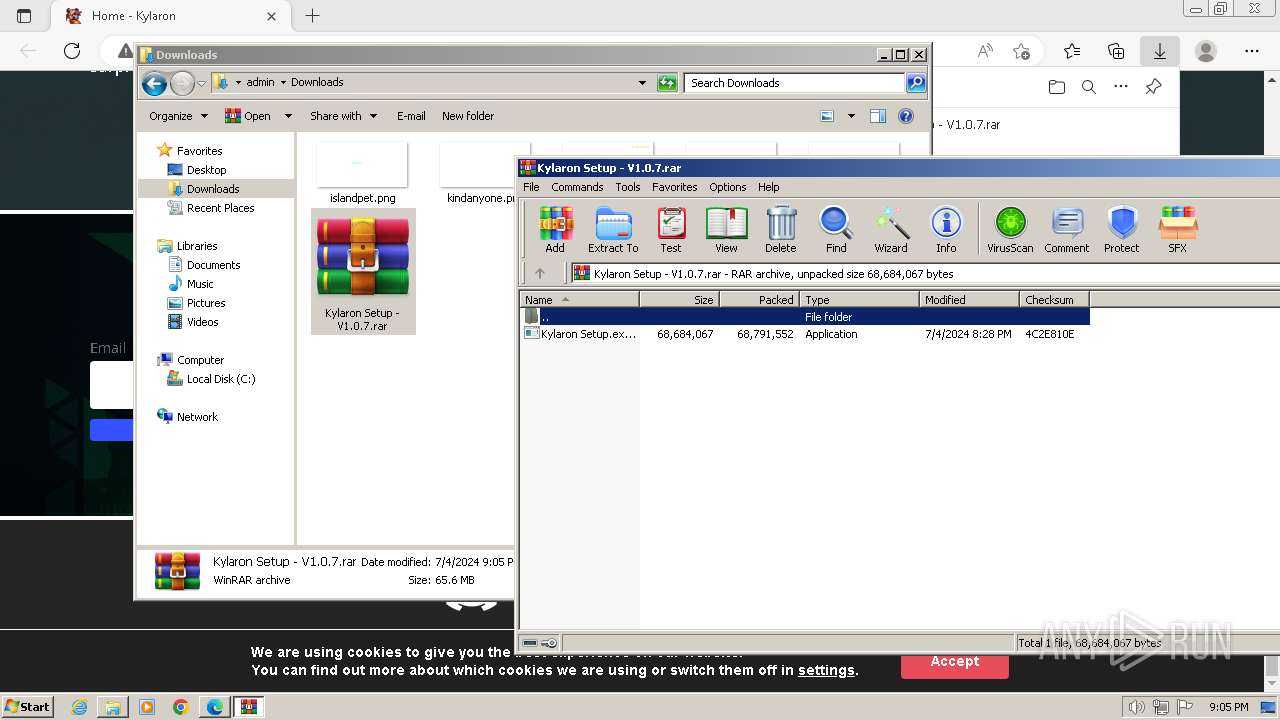Open the Options menu
The width and height of the screenshot is (1280, 720).
728,187
